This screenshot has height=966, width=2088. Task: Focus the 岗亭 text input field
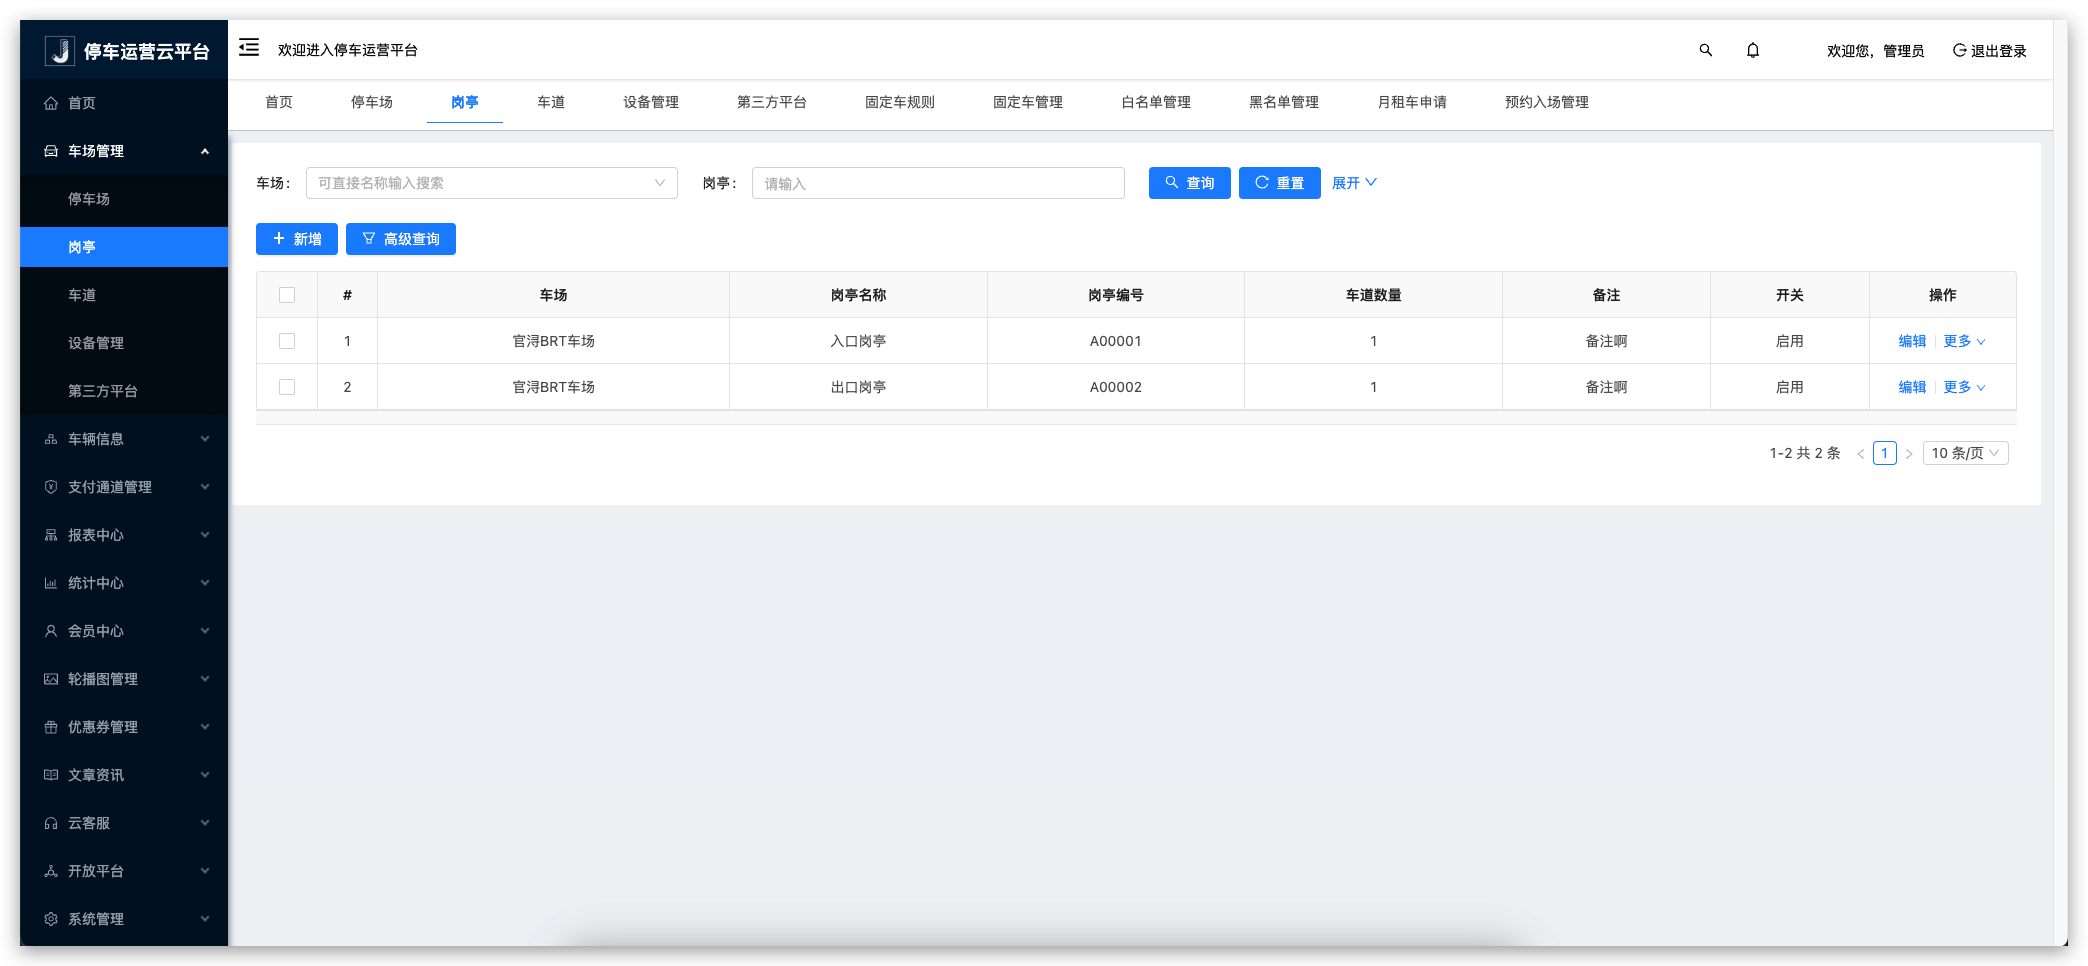(x=938, y=183)
